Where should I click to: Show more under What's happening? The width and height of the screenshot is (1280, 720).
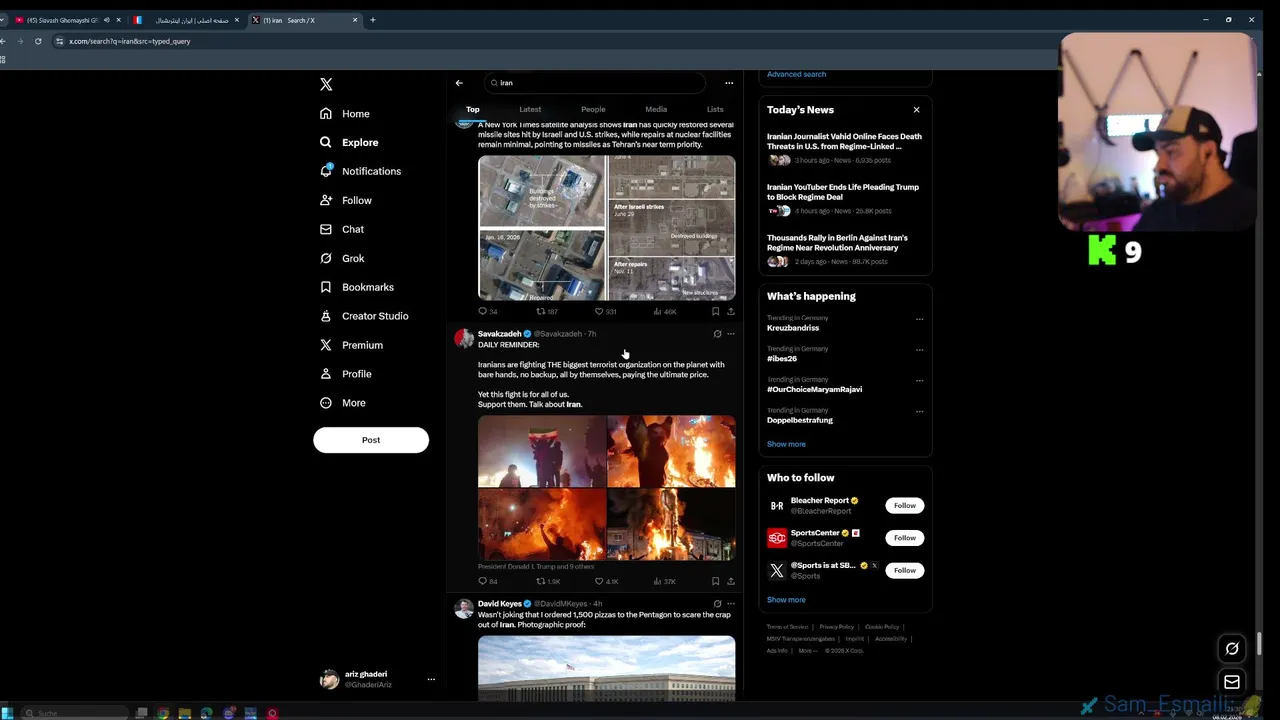[x=786, y=444]
